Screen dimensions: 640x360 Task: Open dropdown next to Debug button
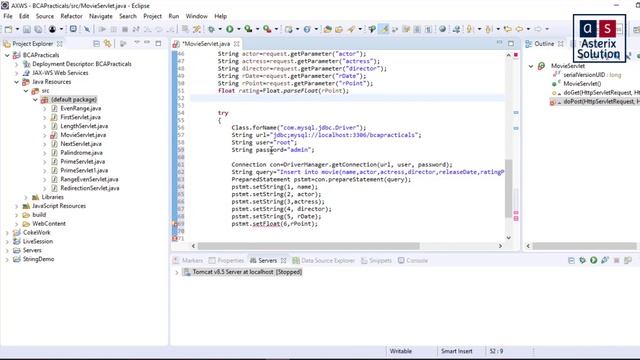(x=220, y=29)
